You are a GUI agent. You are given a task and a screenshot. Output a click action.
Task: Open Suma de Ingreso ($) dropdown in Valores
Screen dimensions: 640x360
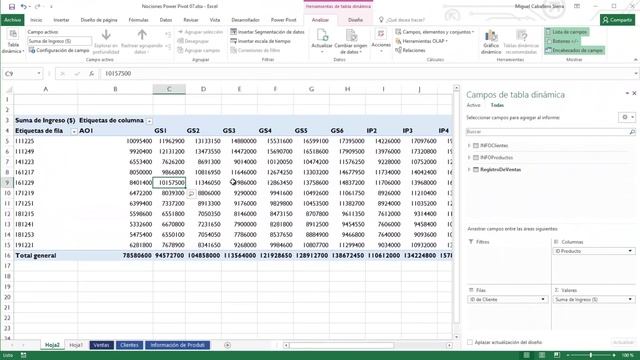[630, 300]
